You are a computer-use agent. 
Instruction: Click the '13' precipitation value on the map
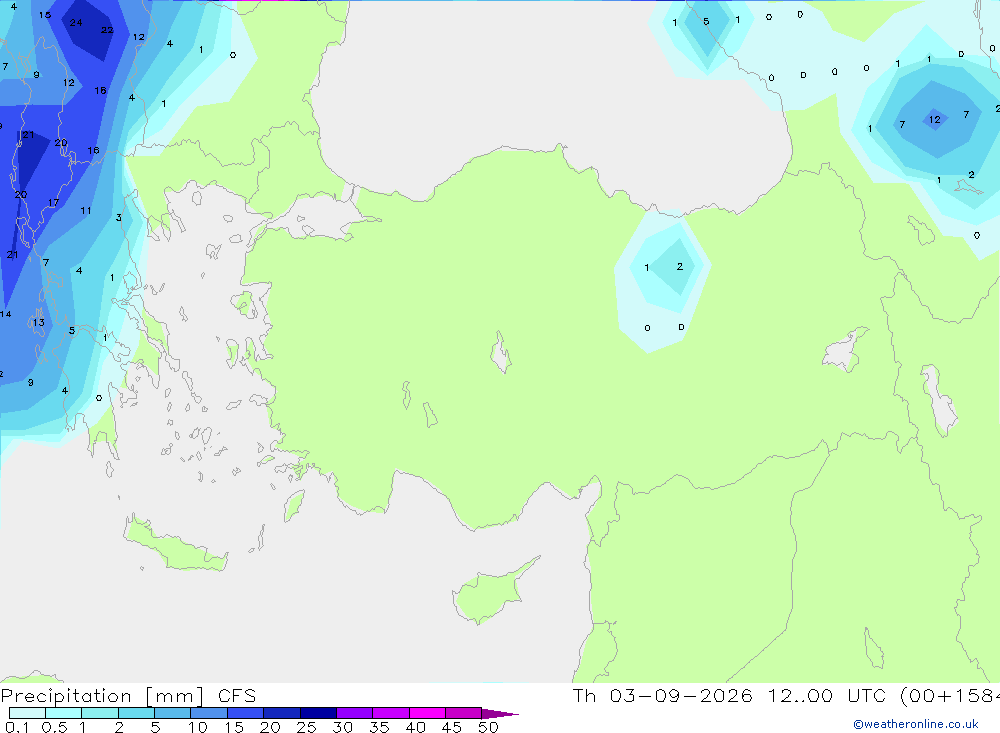39,322
